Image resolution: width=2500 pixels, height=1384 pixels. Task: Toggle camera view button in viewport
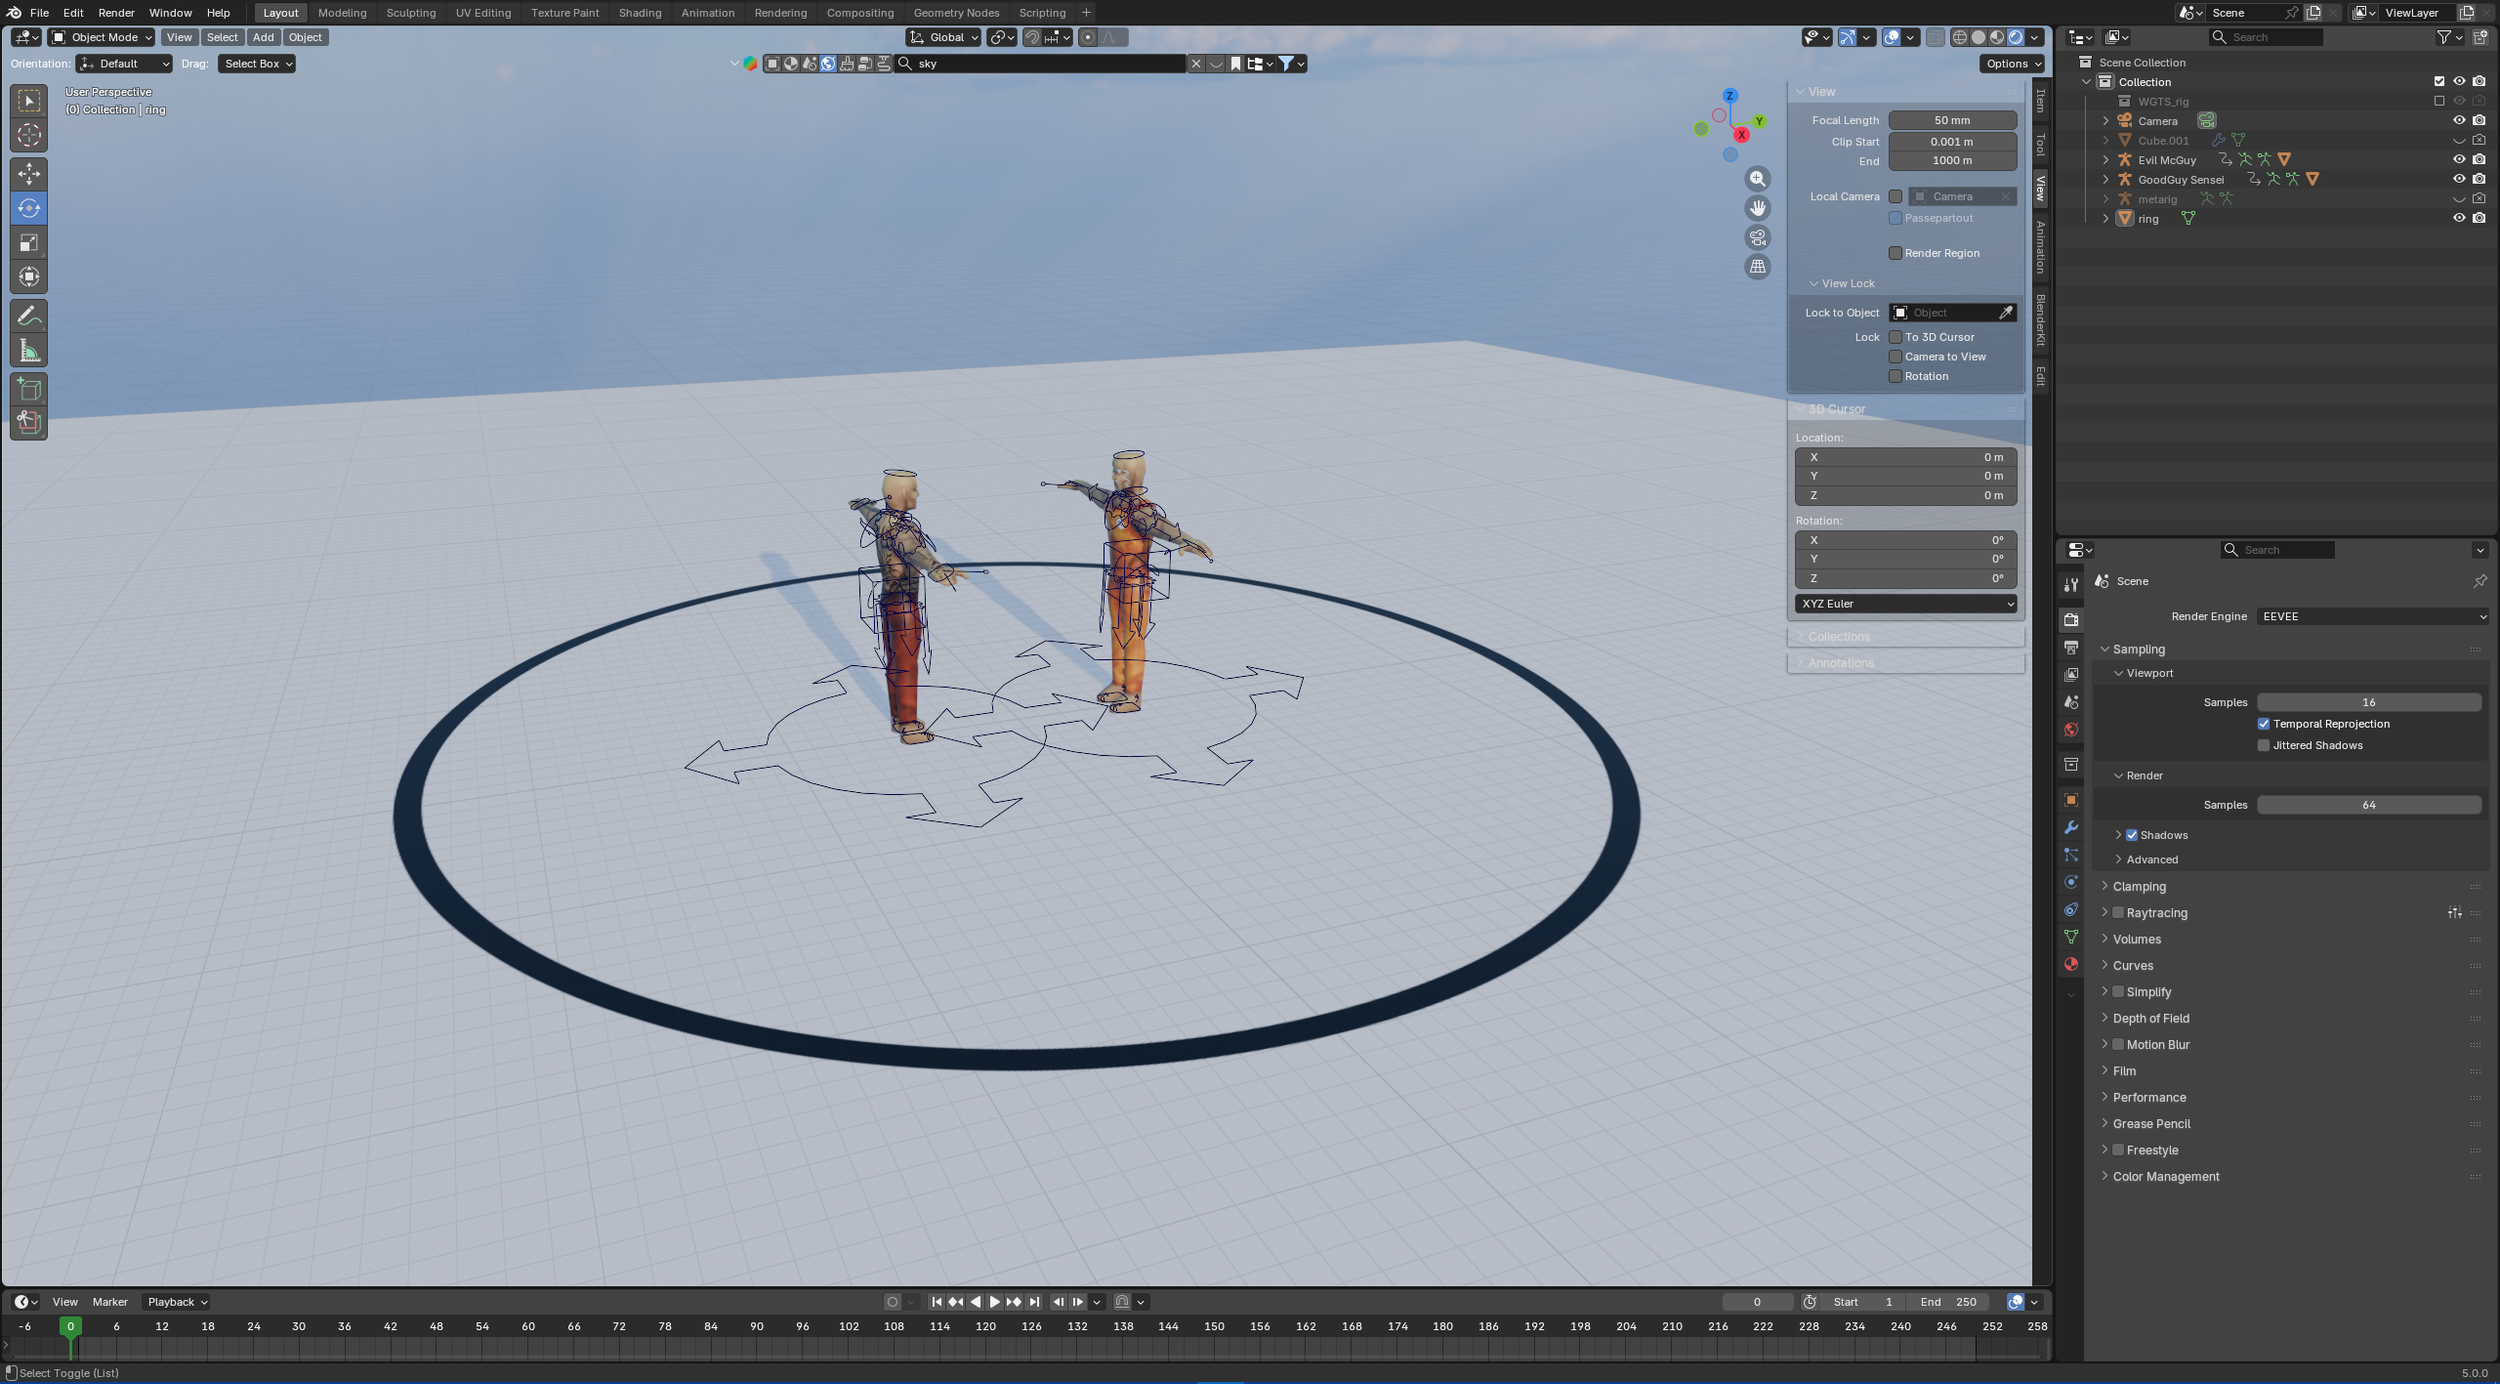1757,238
